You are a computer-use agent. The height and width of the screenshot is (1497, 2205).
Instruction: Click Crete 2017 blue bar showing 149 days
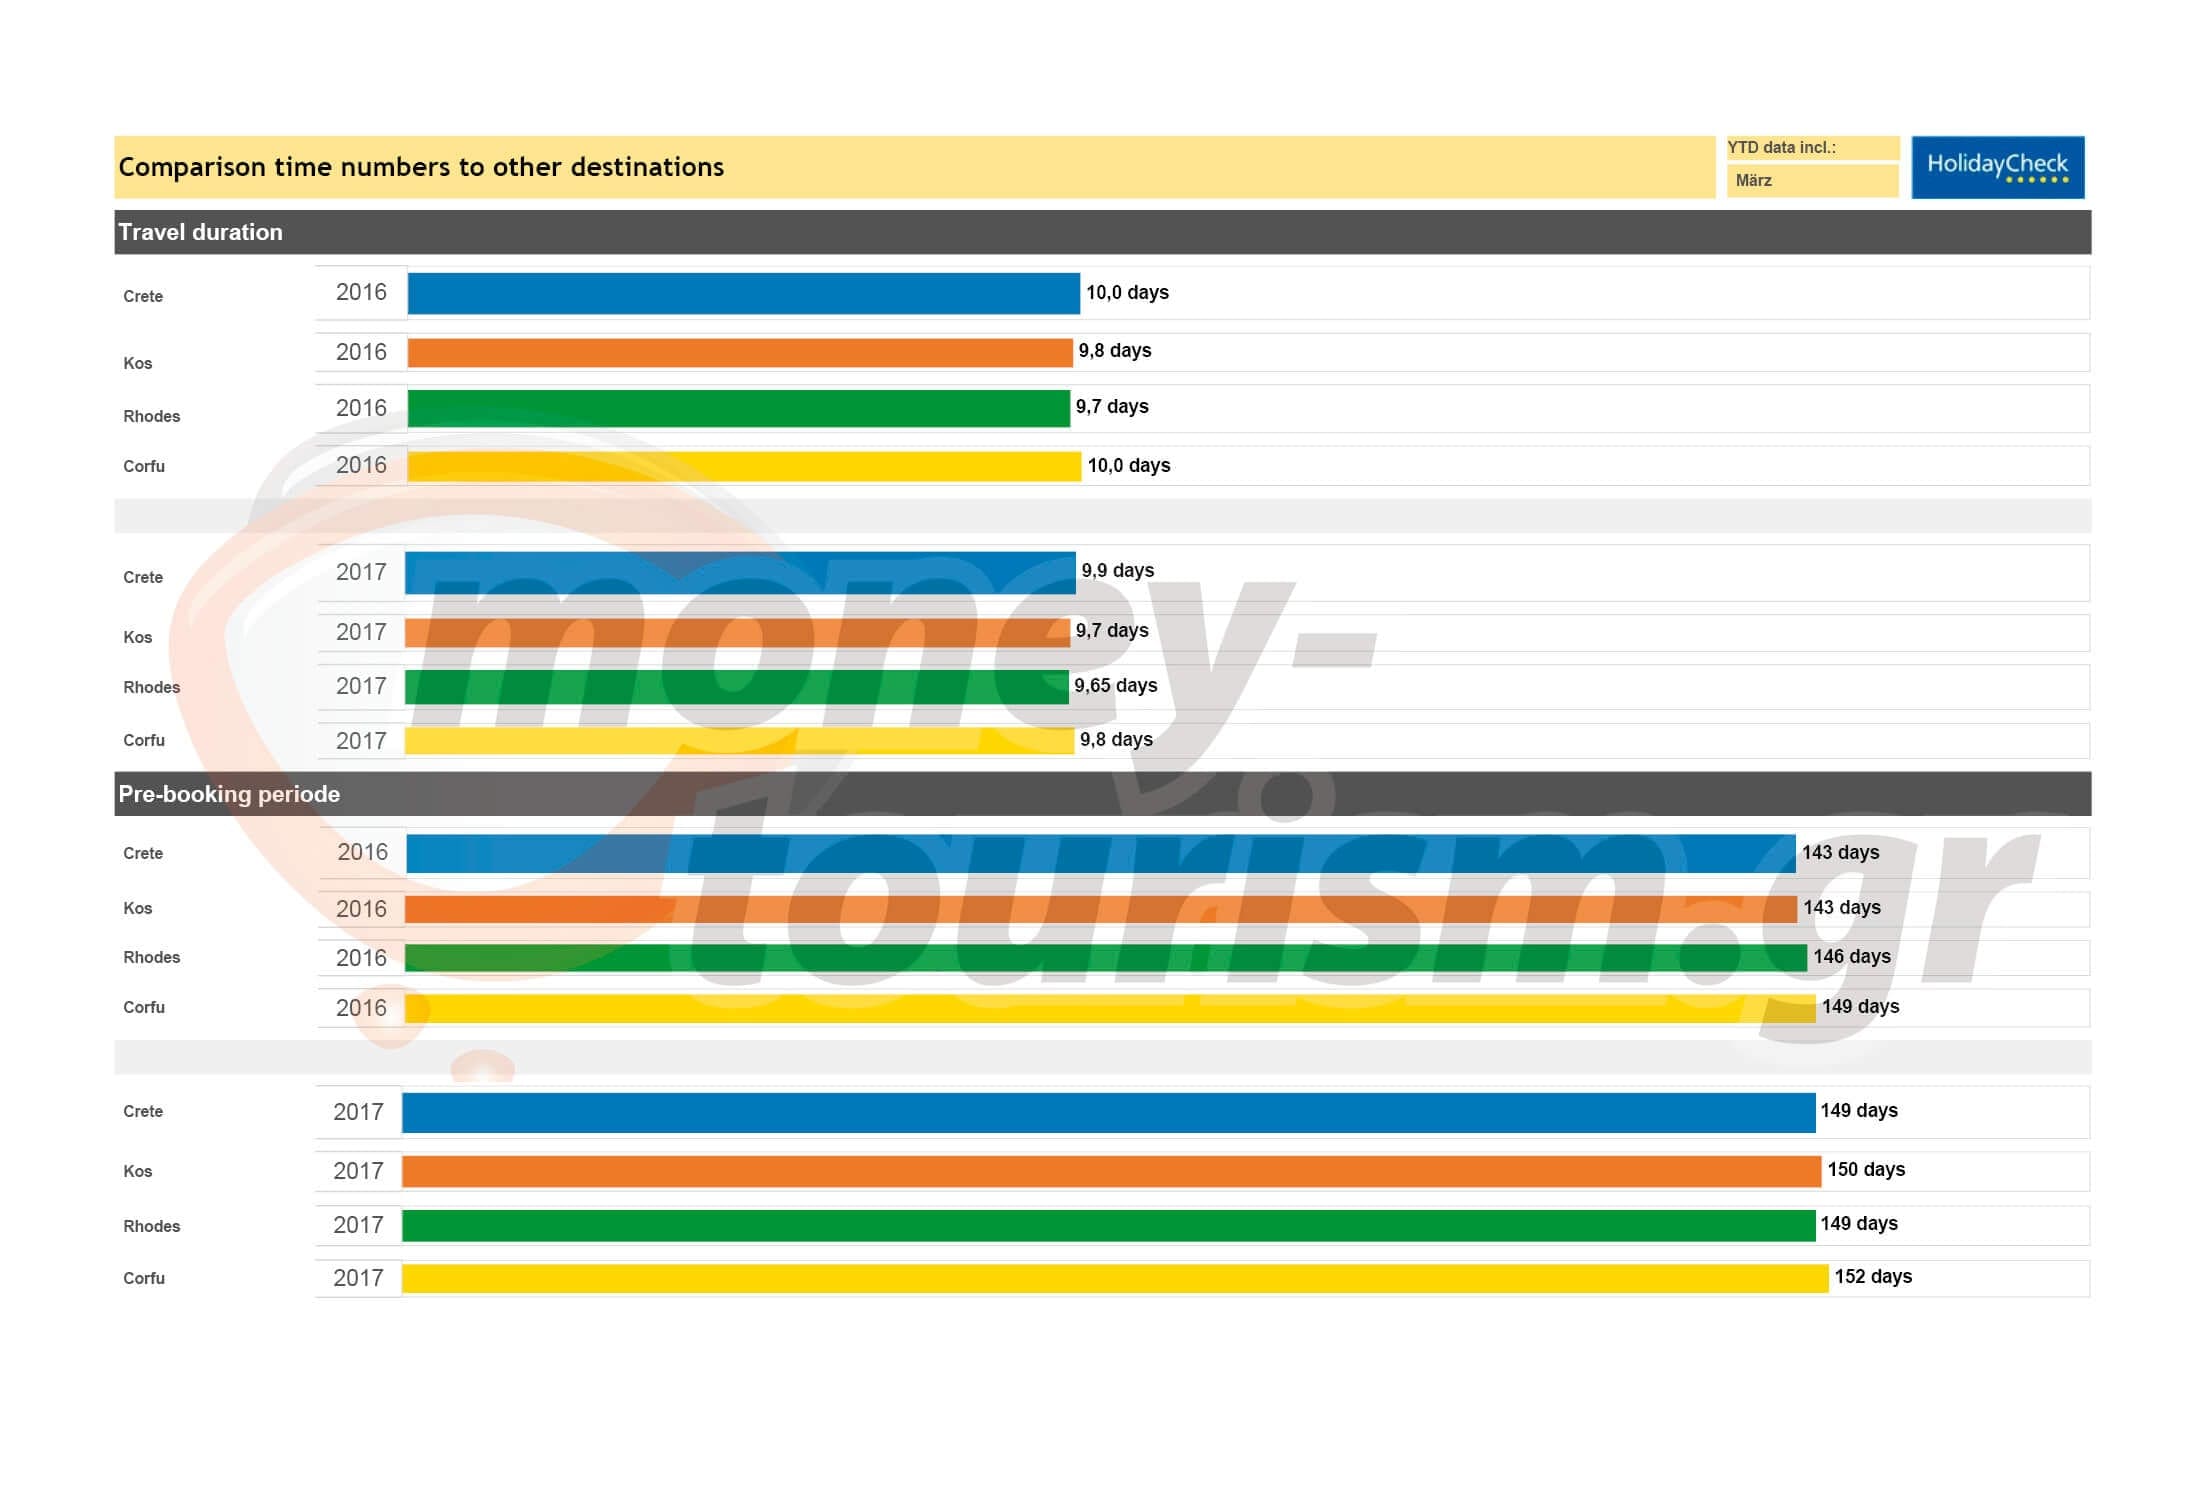coord(1108,1112)
